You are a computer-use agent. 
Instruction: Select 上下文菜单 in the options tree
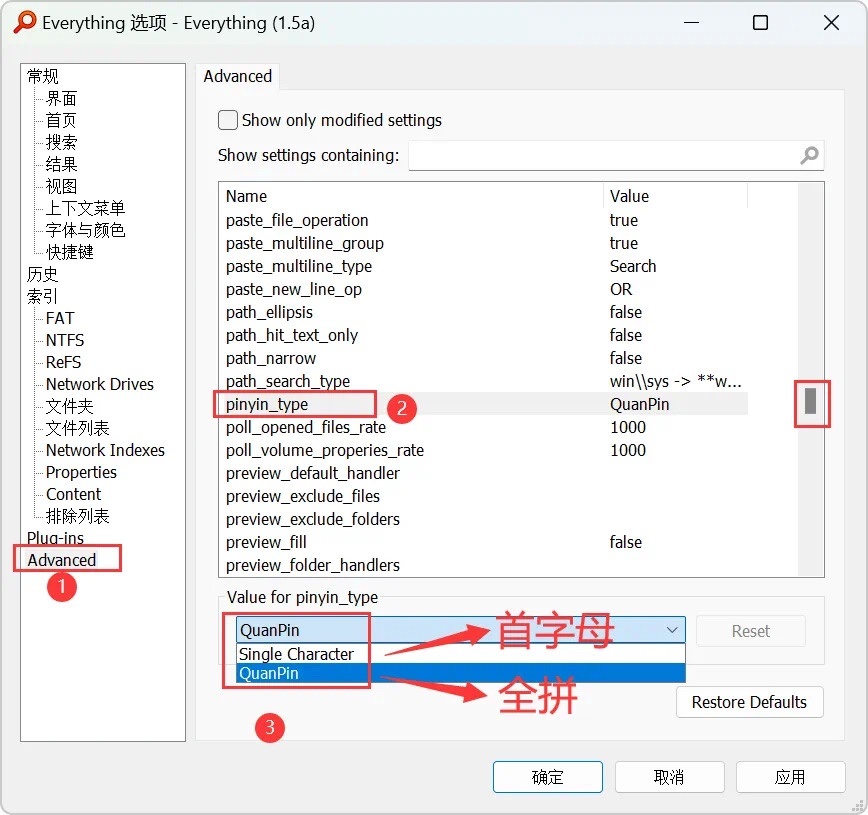pyautogui.click(x=85, y=208)
